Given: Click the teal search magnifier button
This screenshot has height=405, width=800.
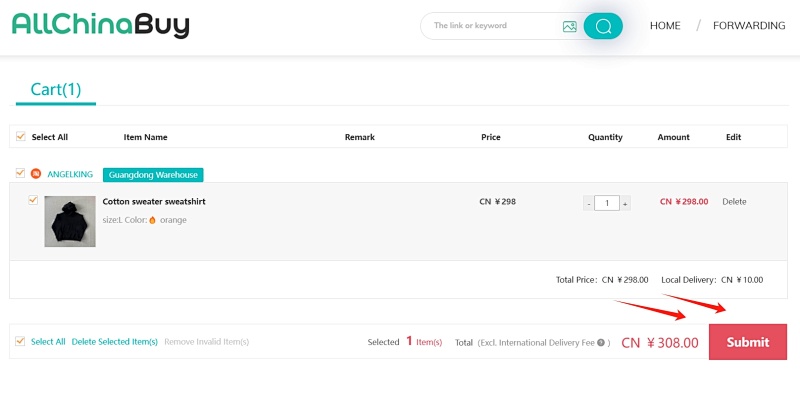Looking at the screenshot, I should [603, 26].
